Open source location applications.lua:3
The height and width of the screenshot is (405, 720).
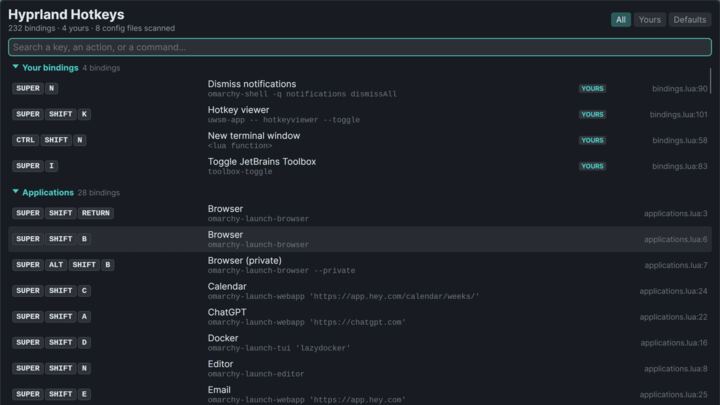[675, 214]
